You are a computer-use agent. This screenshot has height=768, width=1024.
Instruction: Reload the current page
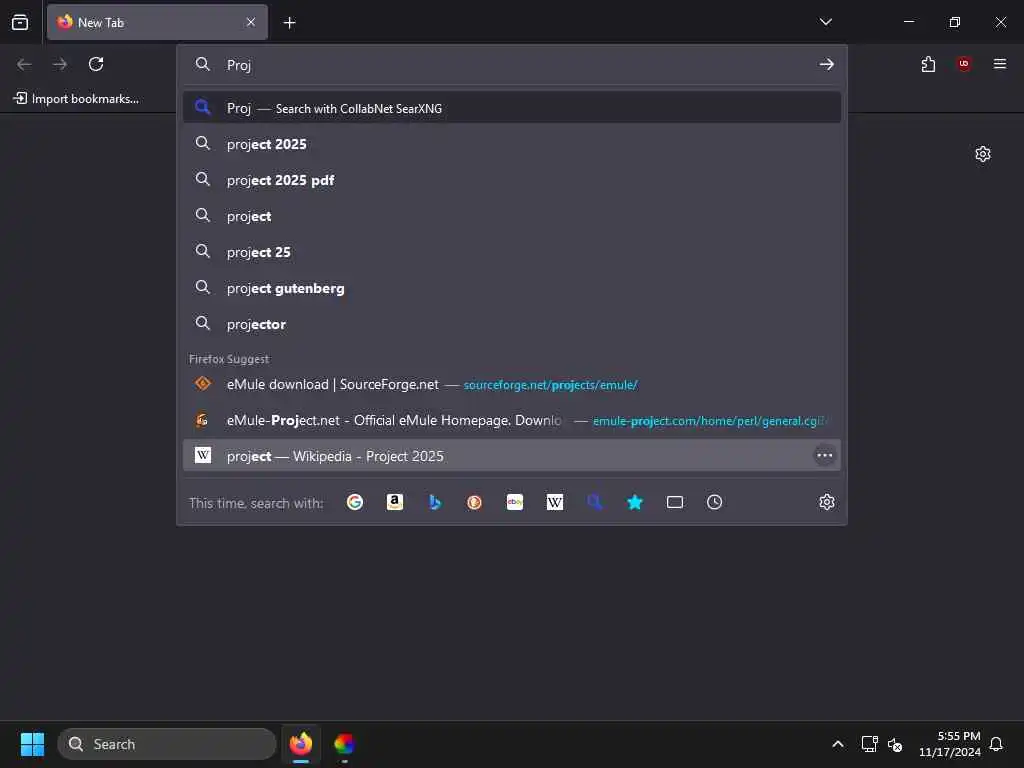pos(96,64)
